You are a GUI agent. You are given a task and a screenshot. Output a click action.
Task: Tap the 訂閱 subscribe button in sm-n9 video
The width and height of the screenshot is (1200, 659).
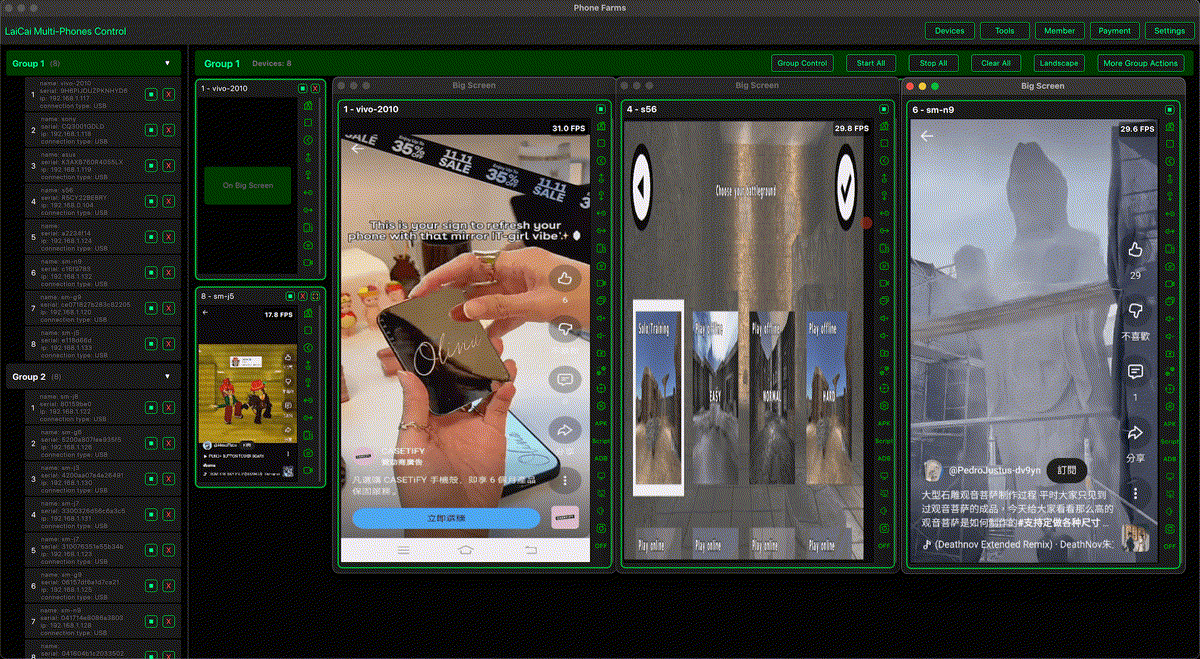click(1067, 470)
